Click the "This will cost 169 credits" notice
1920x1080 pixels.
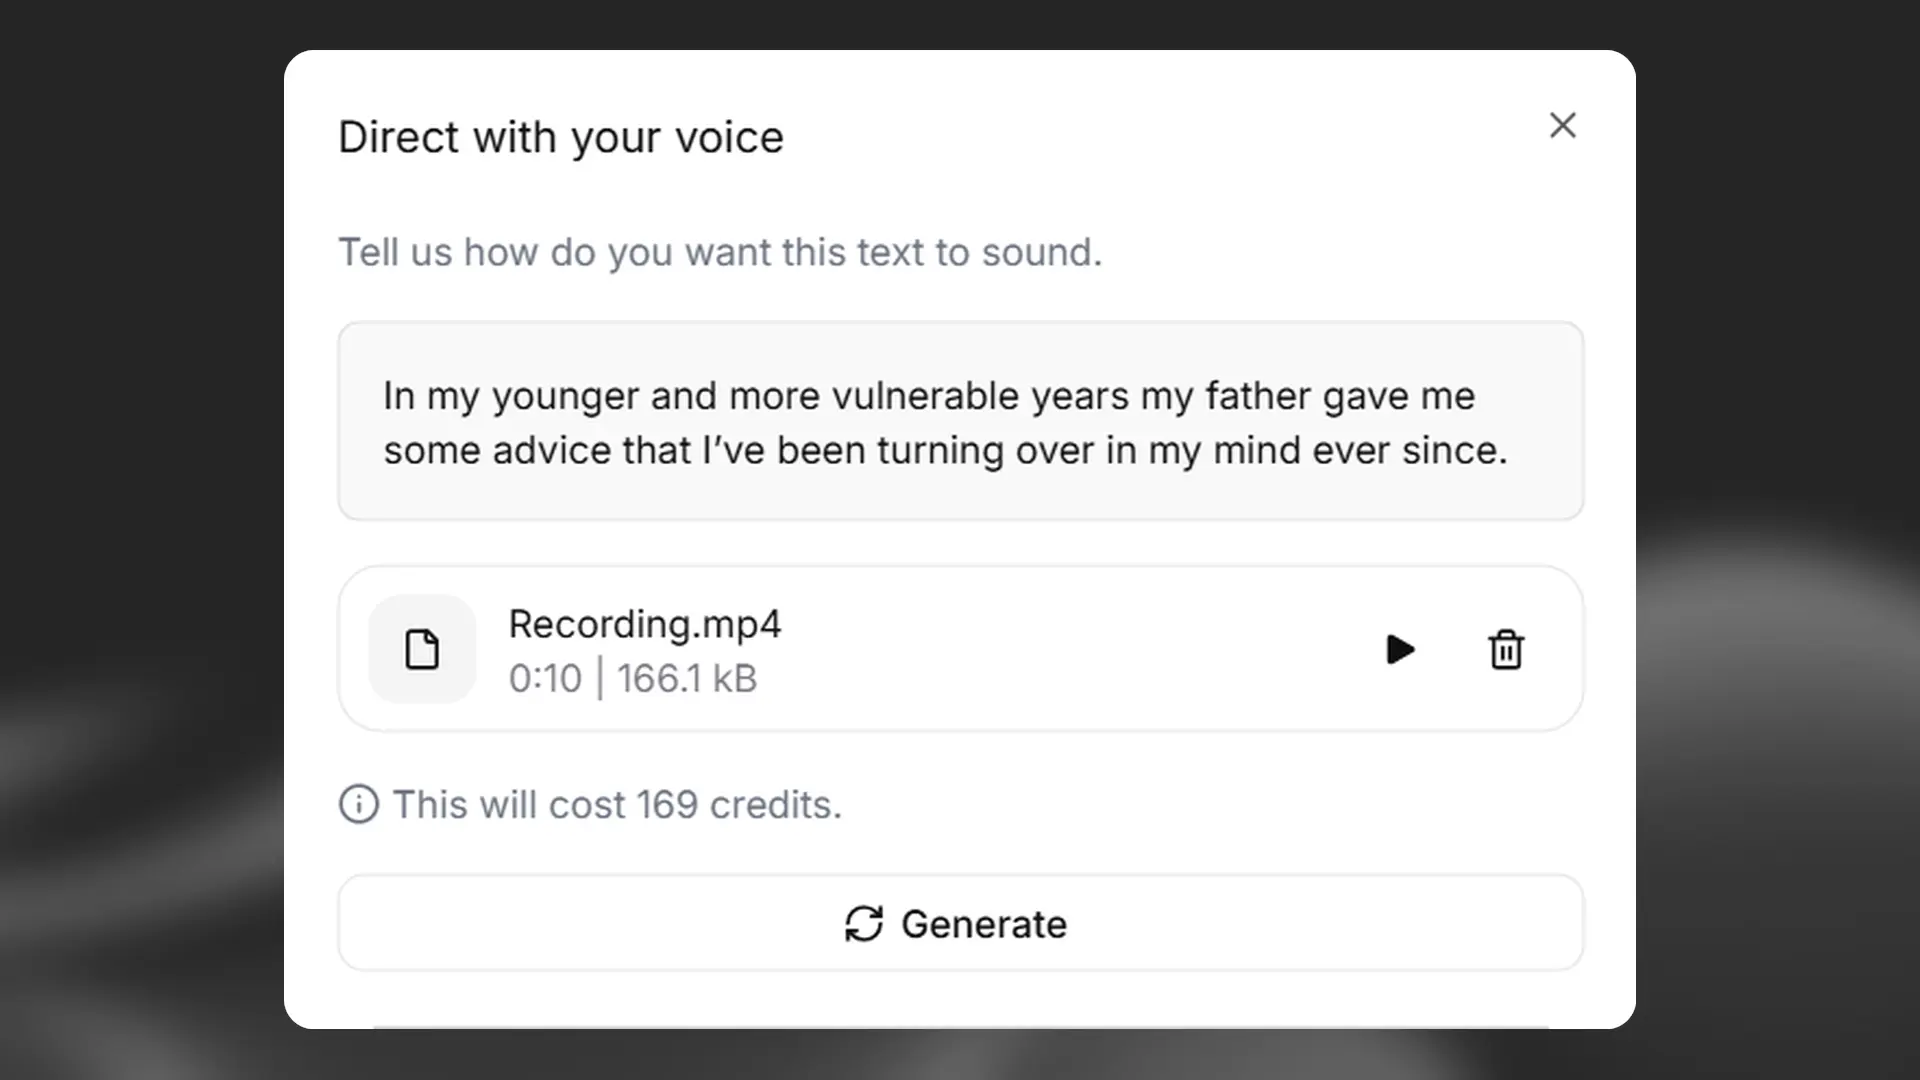click(x=617, y=805)
